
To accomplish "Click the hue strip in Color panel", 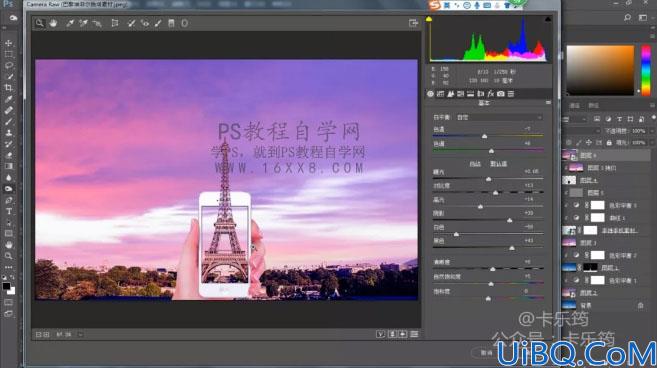I will tap(646, 70).
